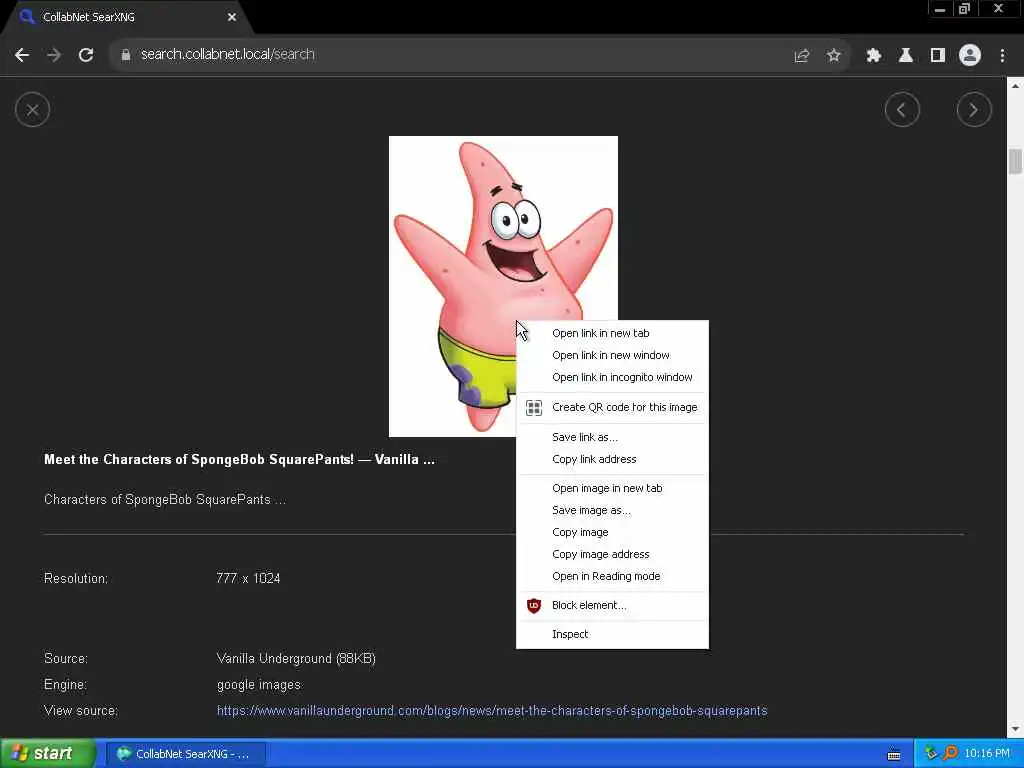Select the CollabNet SearXNG browser tab

[127, 17]
